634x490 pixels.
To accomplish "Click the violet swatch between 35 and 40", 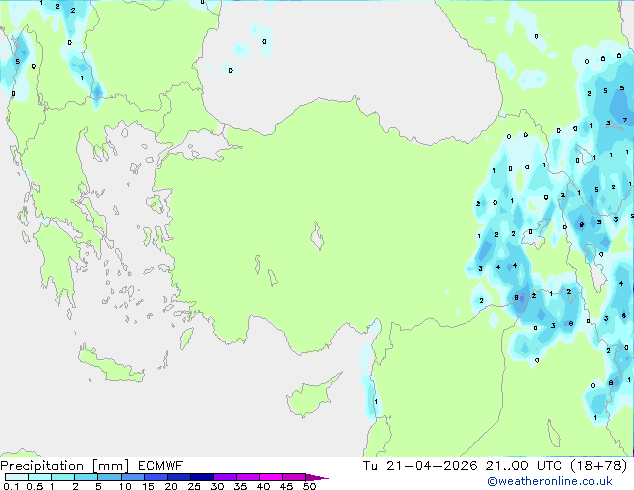I will coord(247,477).
